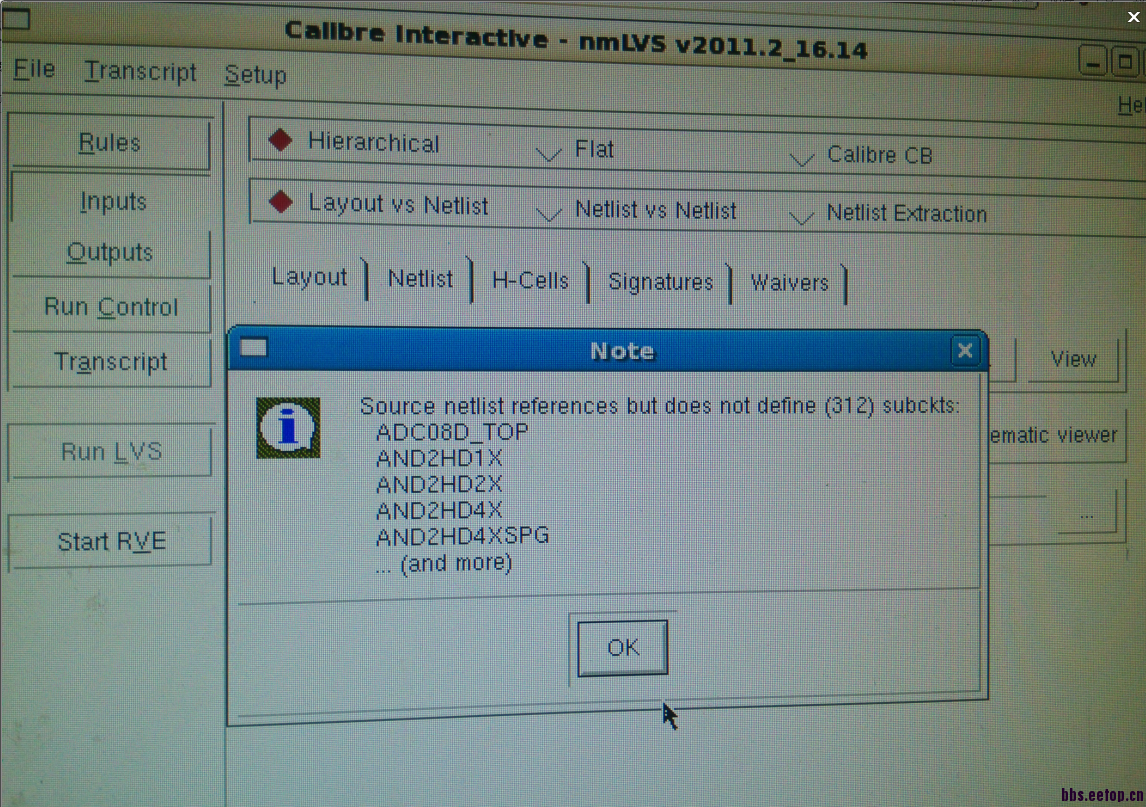Close the Note dialog with X
Viewport: 1146px width, 807px height.
[965, 351]
